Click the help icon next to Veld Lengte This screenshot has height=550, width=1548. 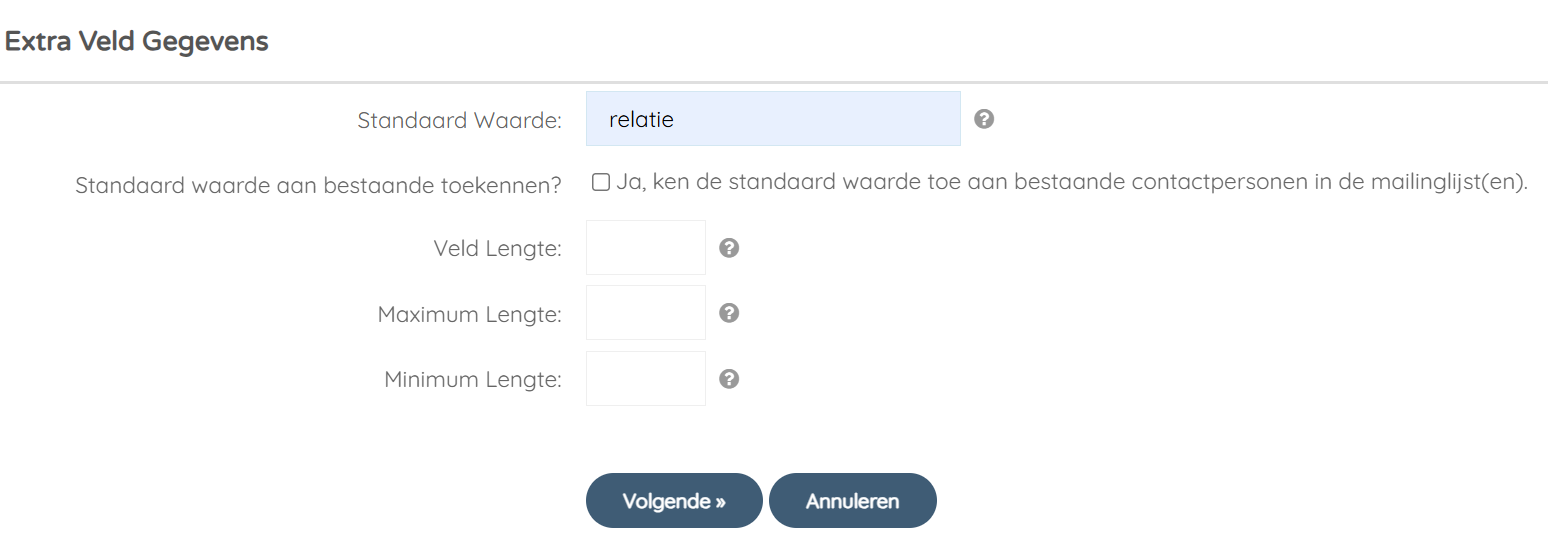tap(729, 248)
